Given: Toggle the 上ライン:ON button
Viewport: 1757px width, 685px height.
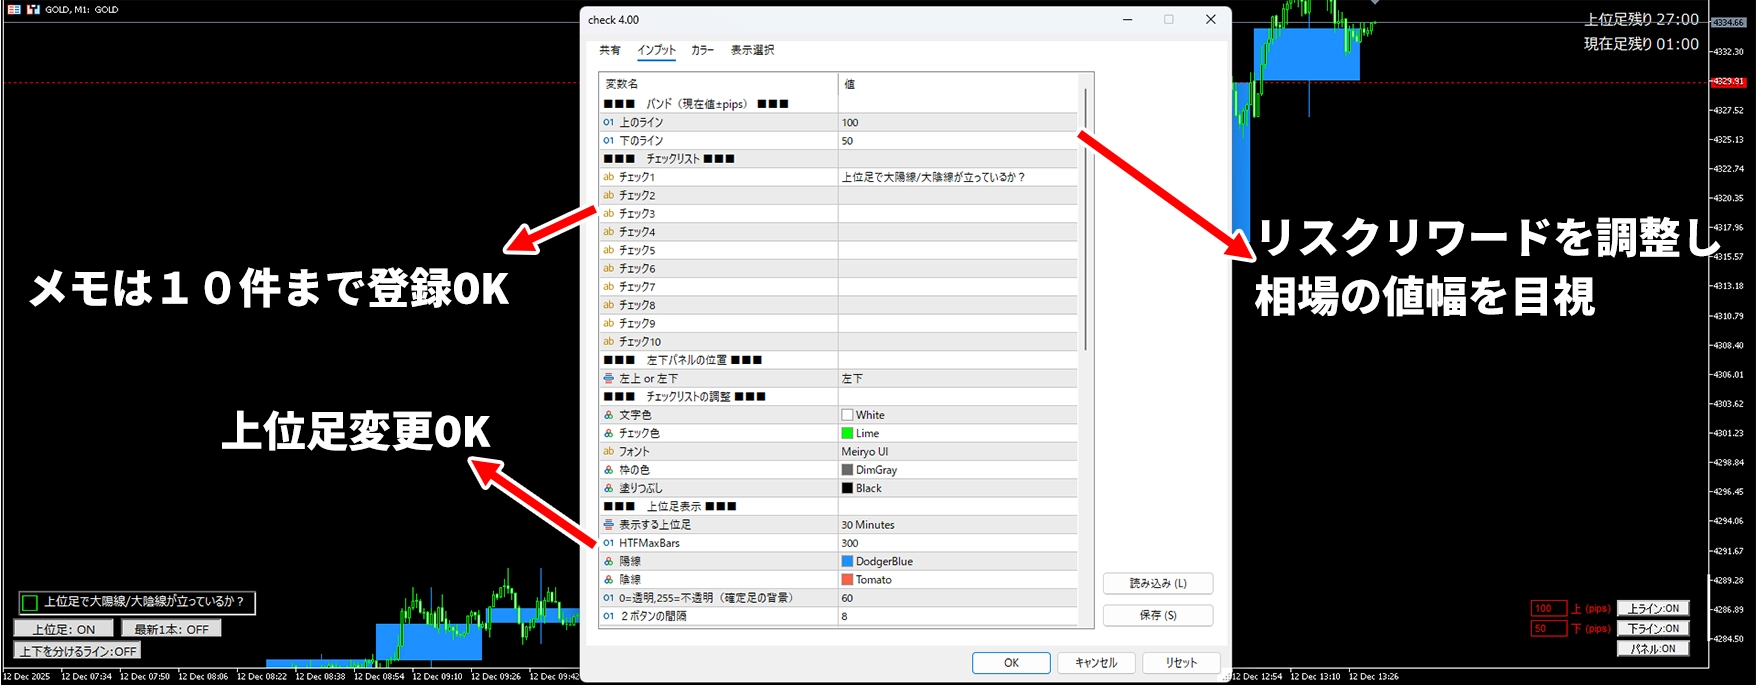Looking at the screenshot, I should tap(1653, 608).
